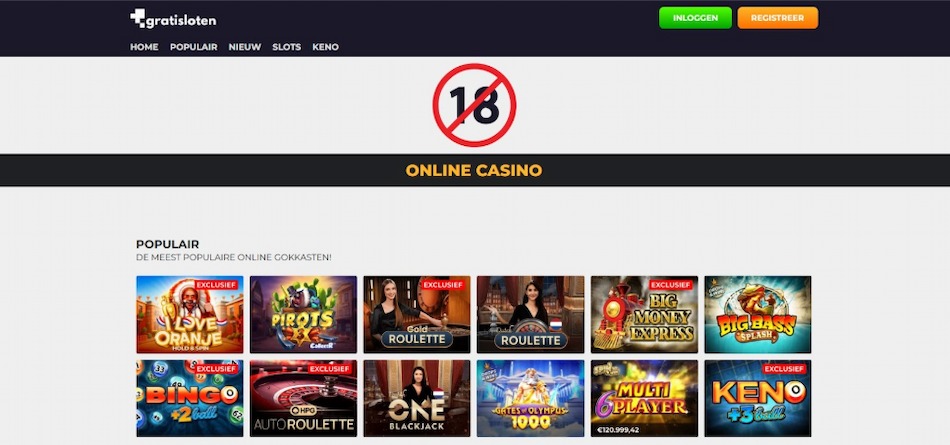Image resolution: width=950 pixels, height=445 pixels.
Task: Click the green Inloggen button
Action: point(696,18)
